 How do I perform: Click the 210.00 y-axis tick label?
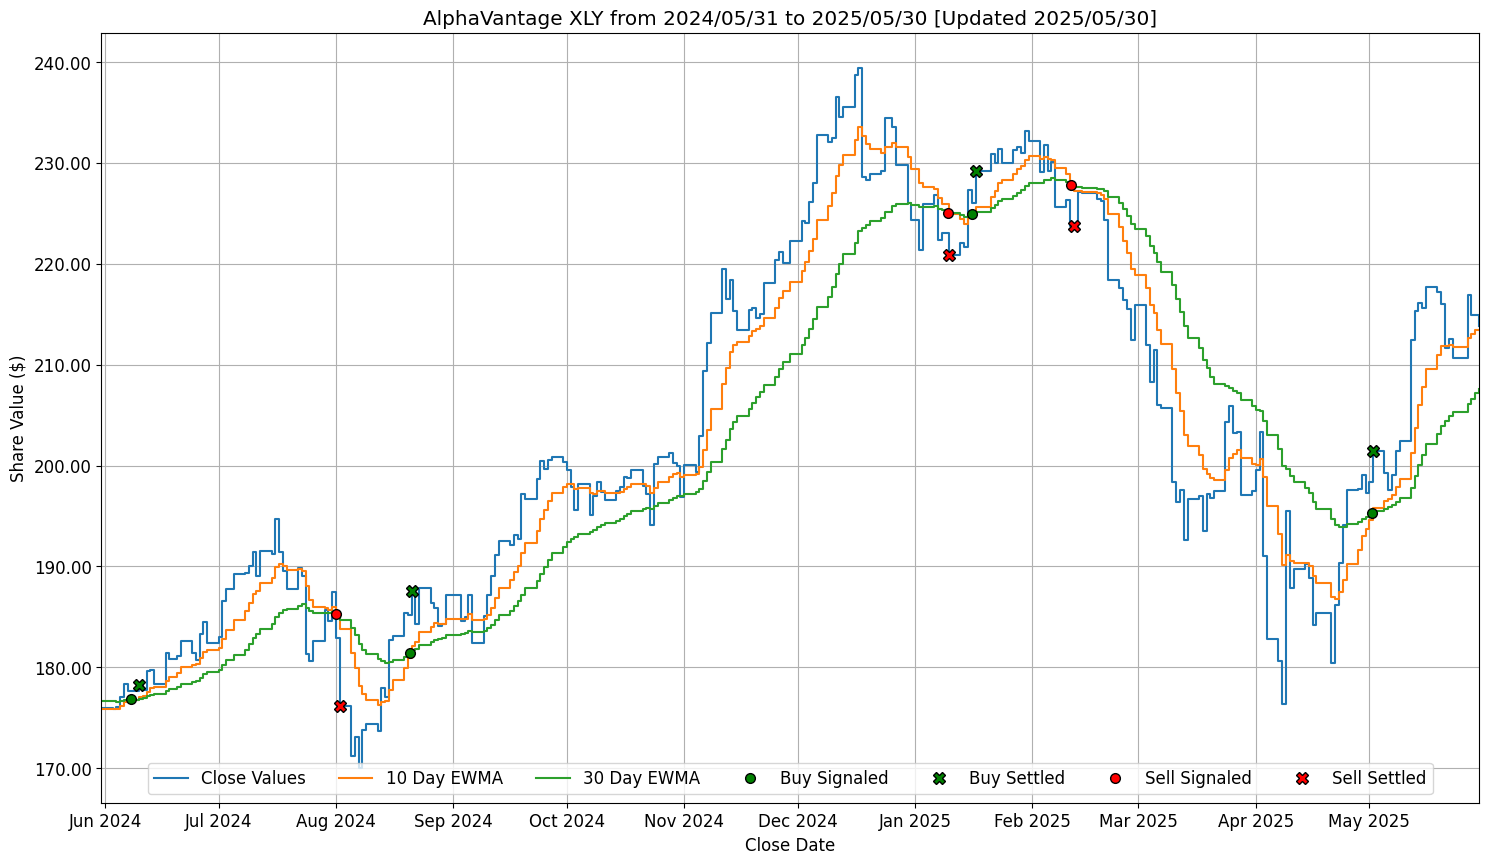(x=62, y=366)
